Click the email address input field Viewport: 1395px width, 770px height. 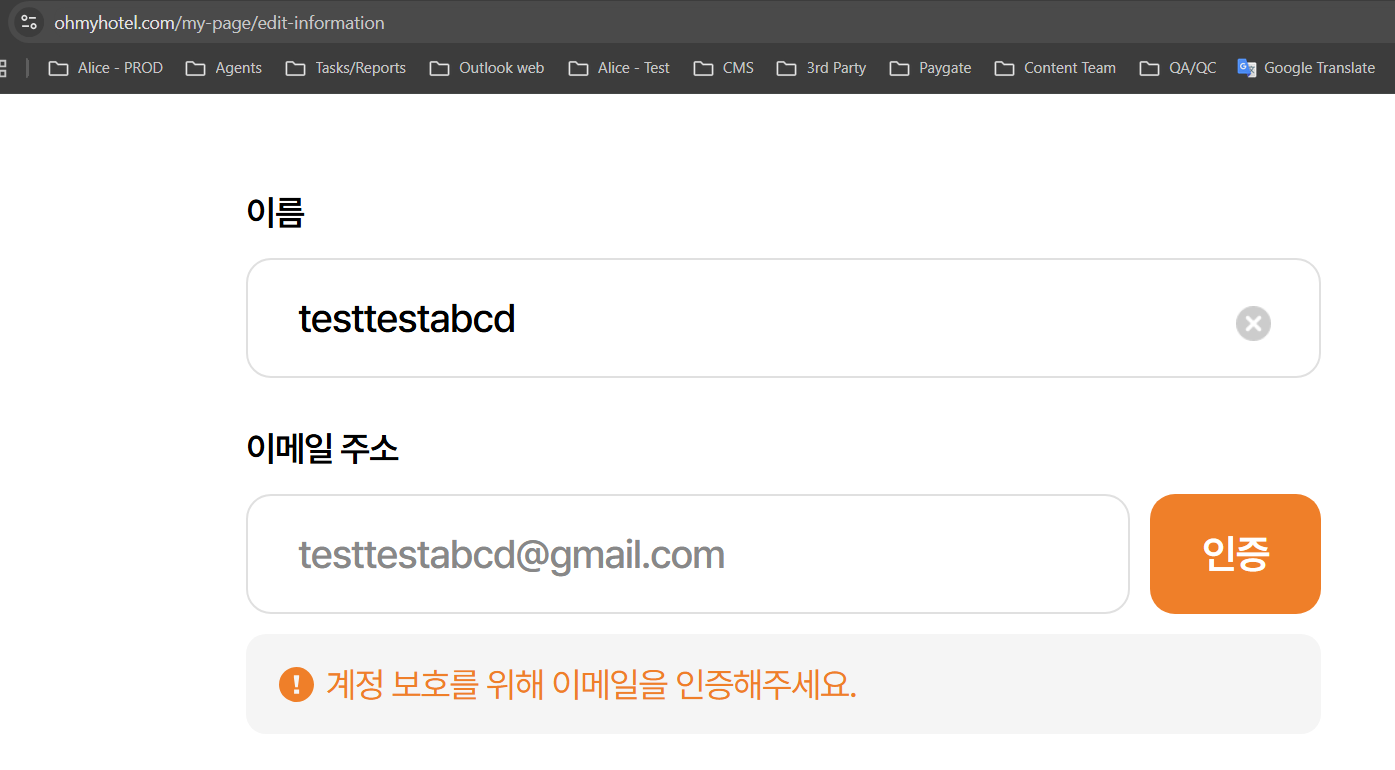coord(687,554)
